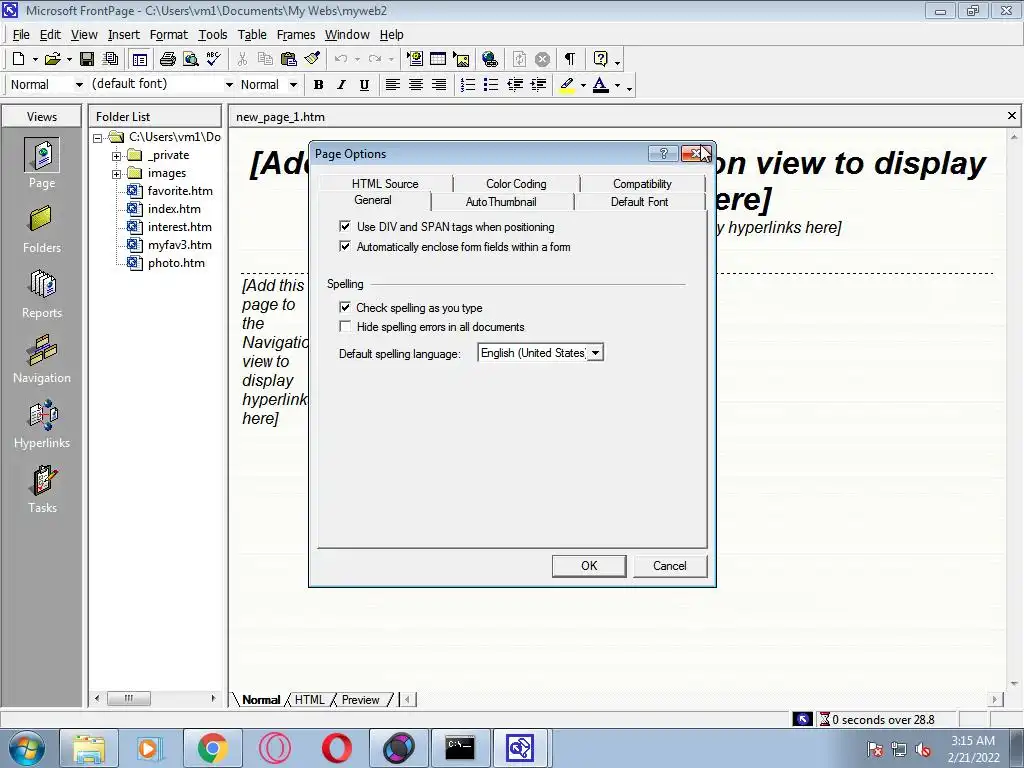Switch to the Default Font tab
This screenshot has height=768, width=1024.
point(639,202)
